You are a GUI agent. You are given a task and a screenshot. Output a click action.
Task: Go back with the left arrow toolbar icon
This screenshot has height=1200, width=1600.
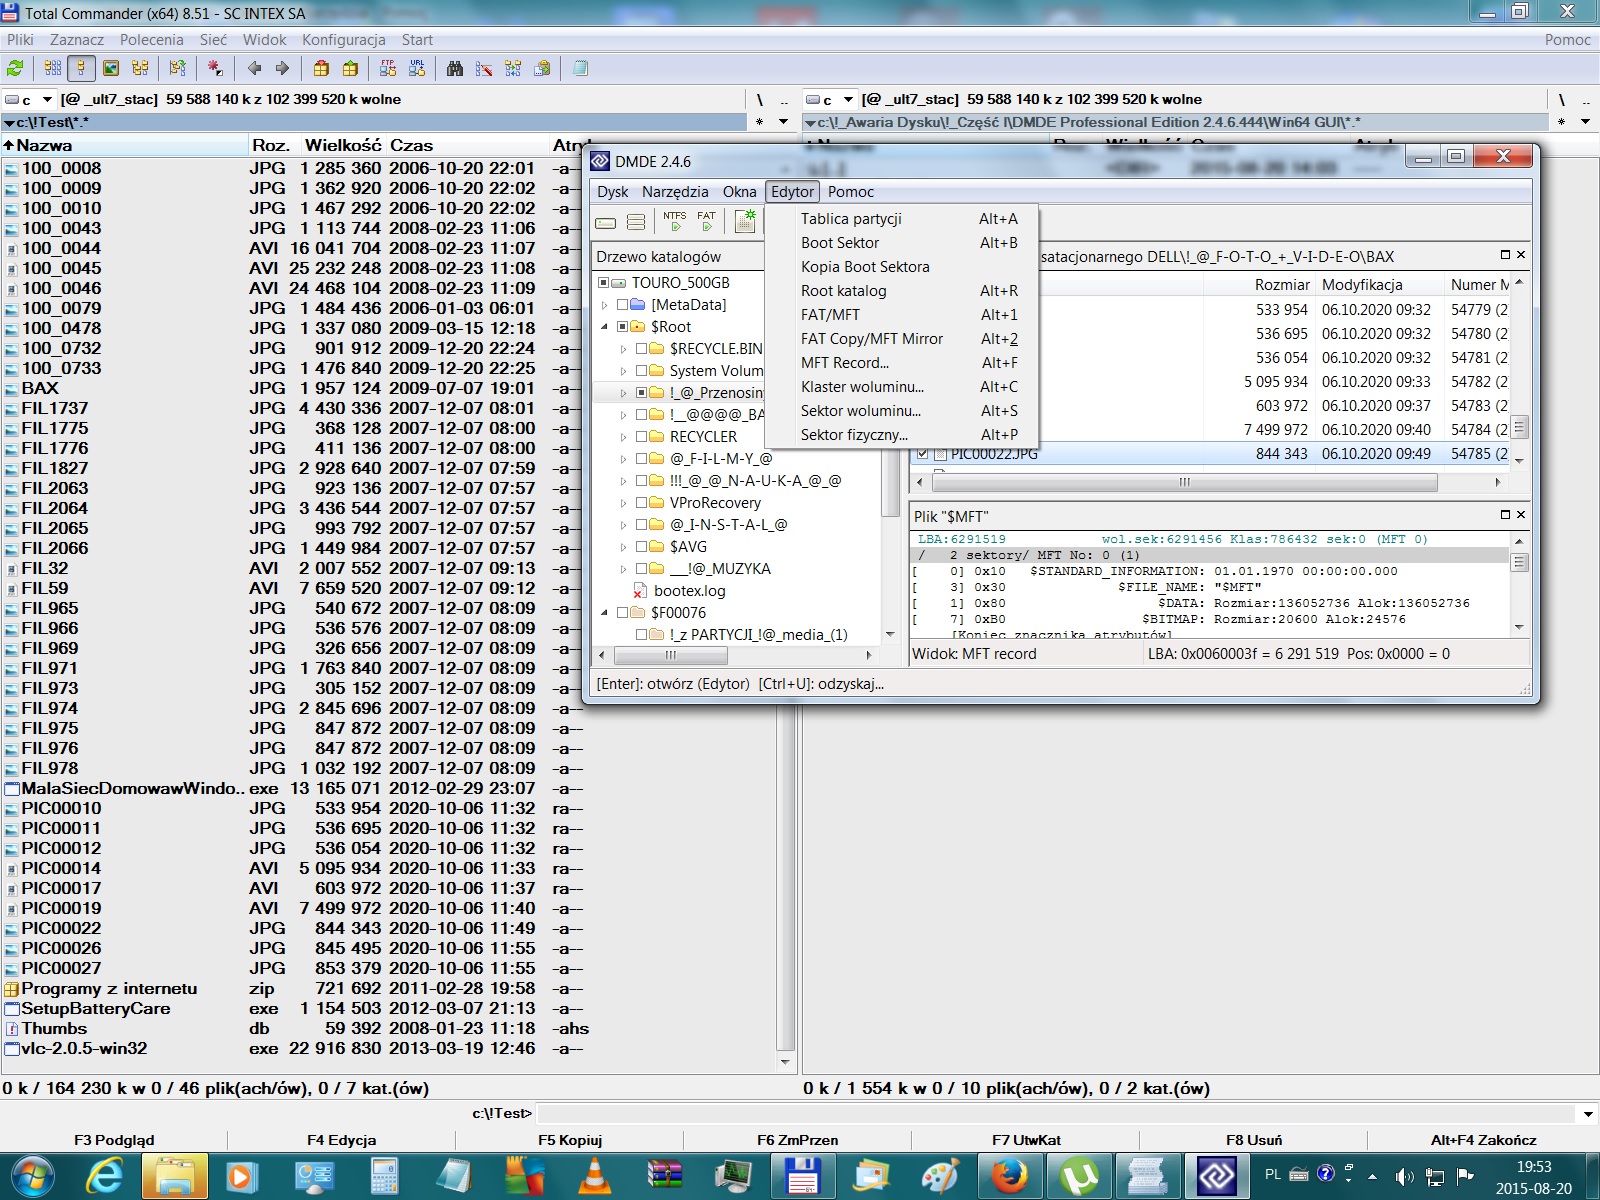[254, 68]
